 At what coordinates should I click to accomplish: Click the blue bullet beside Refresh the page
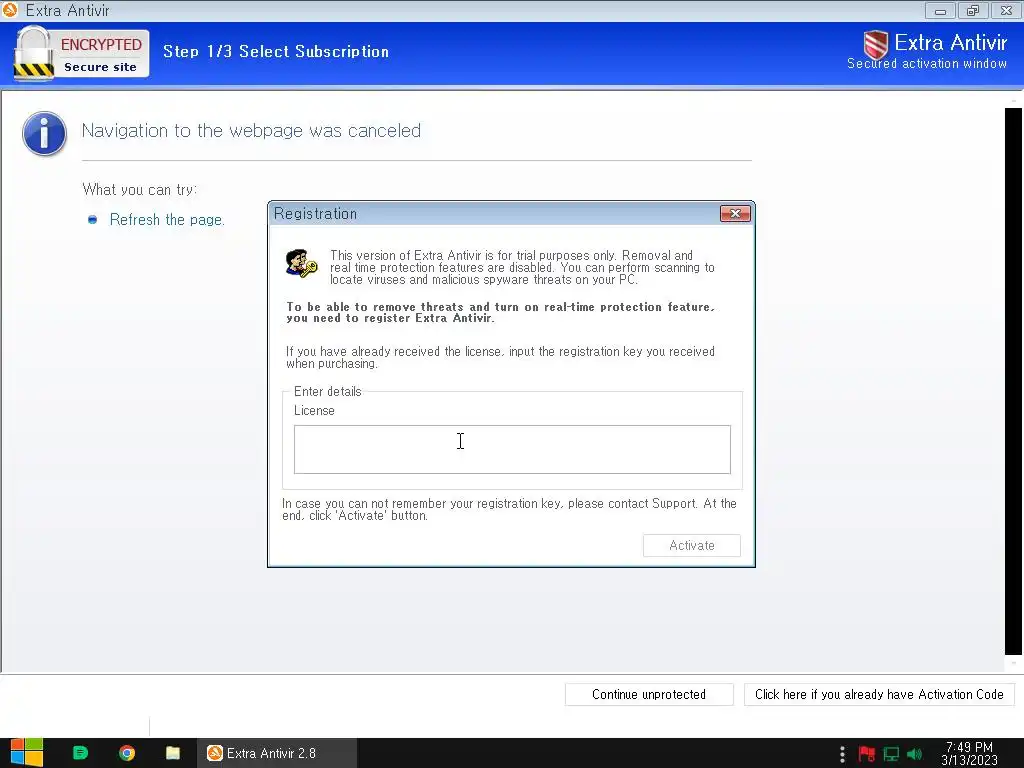click(93, 219)
